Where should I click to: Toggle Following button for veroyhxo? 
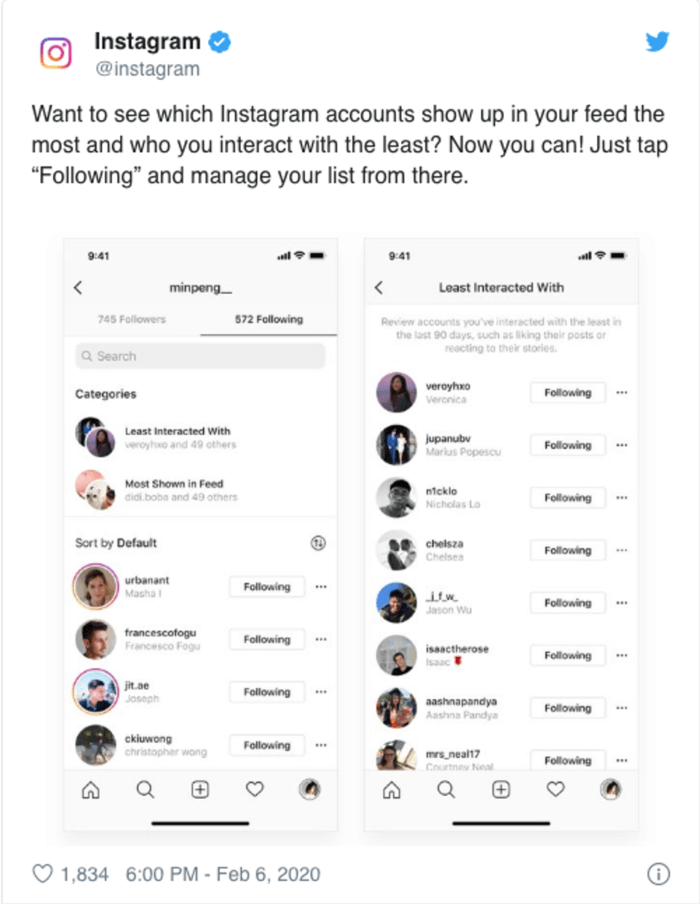point(568,393)
